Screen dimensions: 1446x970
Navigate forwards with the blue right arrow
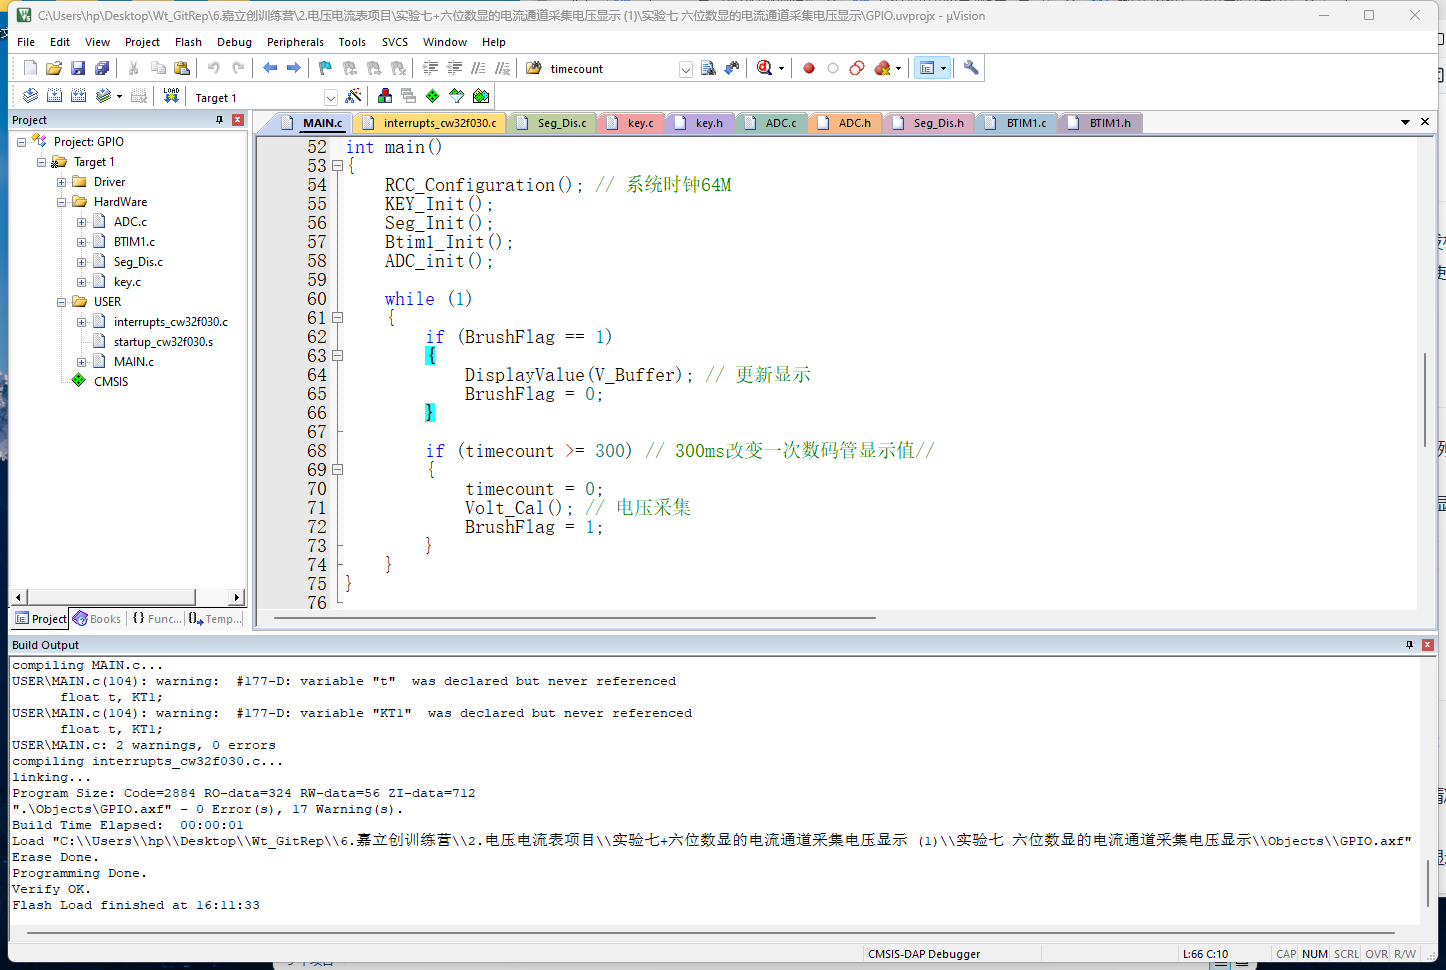294,68
